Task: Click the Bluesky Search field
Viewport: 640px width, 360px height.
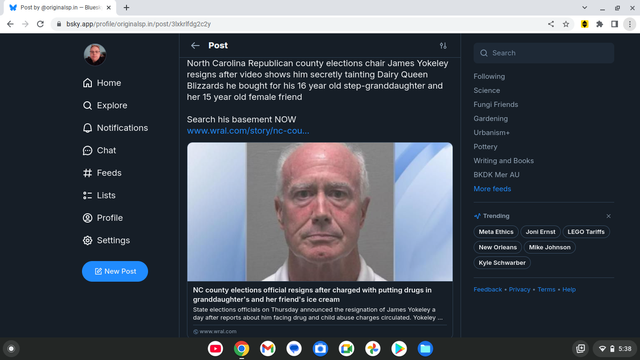Action: (x=543, y=53)
